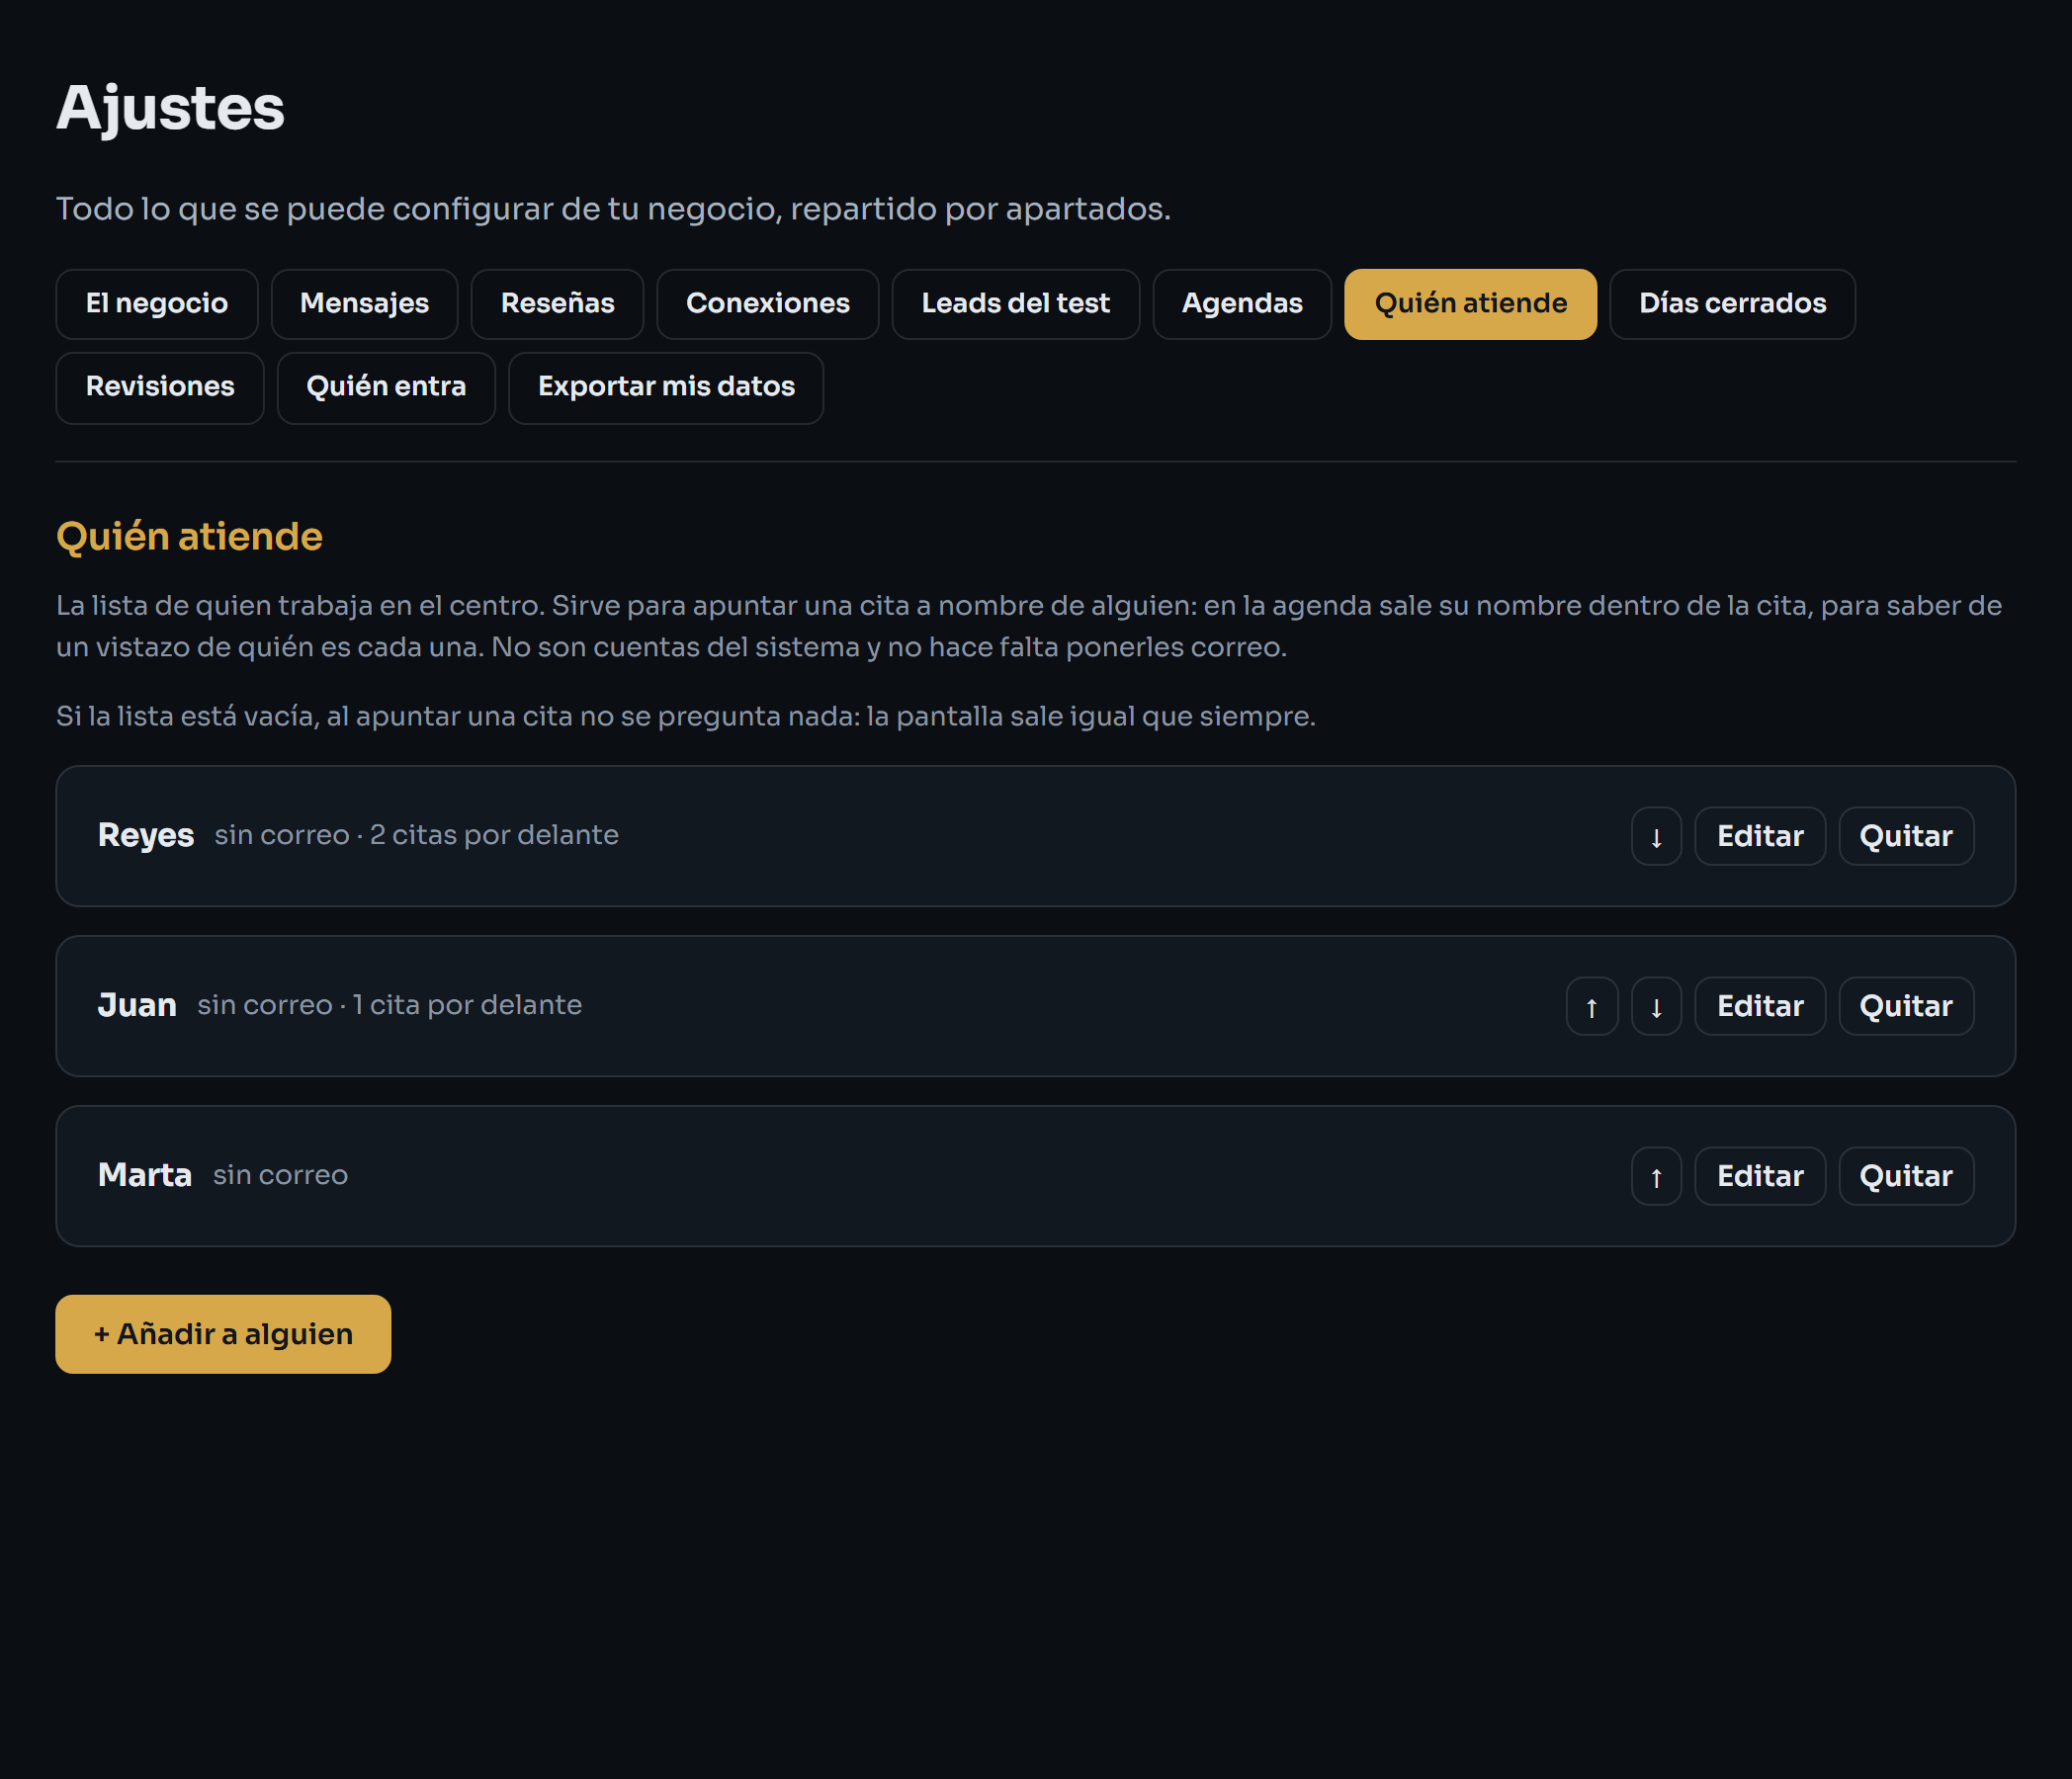Edit the Juan entry
This screenshot has height=1779, width=2072.
pyautogui.click(x=1760, y=1006)
